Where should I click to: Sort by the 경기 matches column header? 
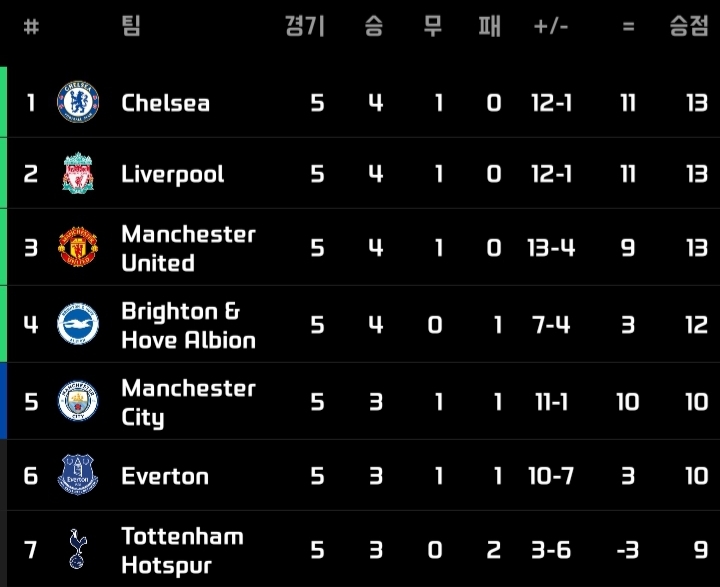tap(305, 26)
